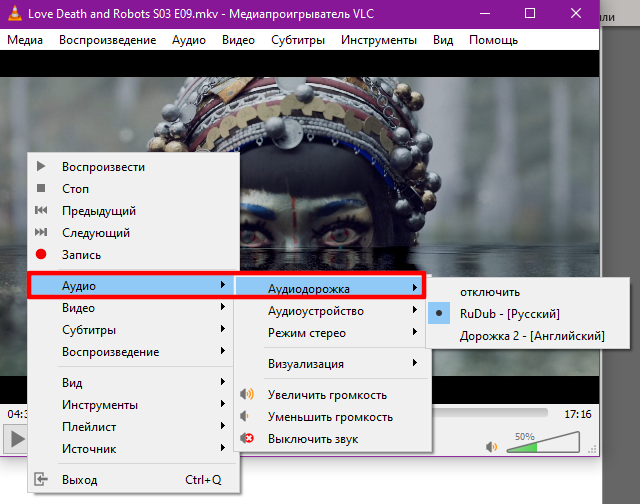
Task: Mute sound via the crossed speaker icon
Action: coord(247,439)
